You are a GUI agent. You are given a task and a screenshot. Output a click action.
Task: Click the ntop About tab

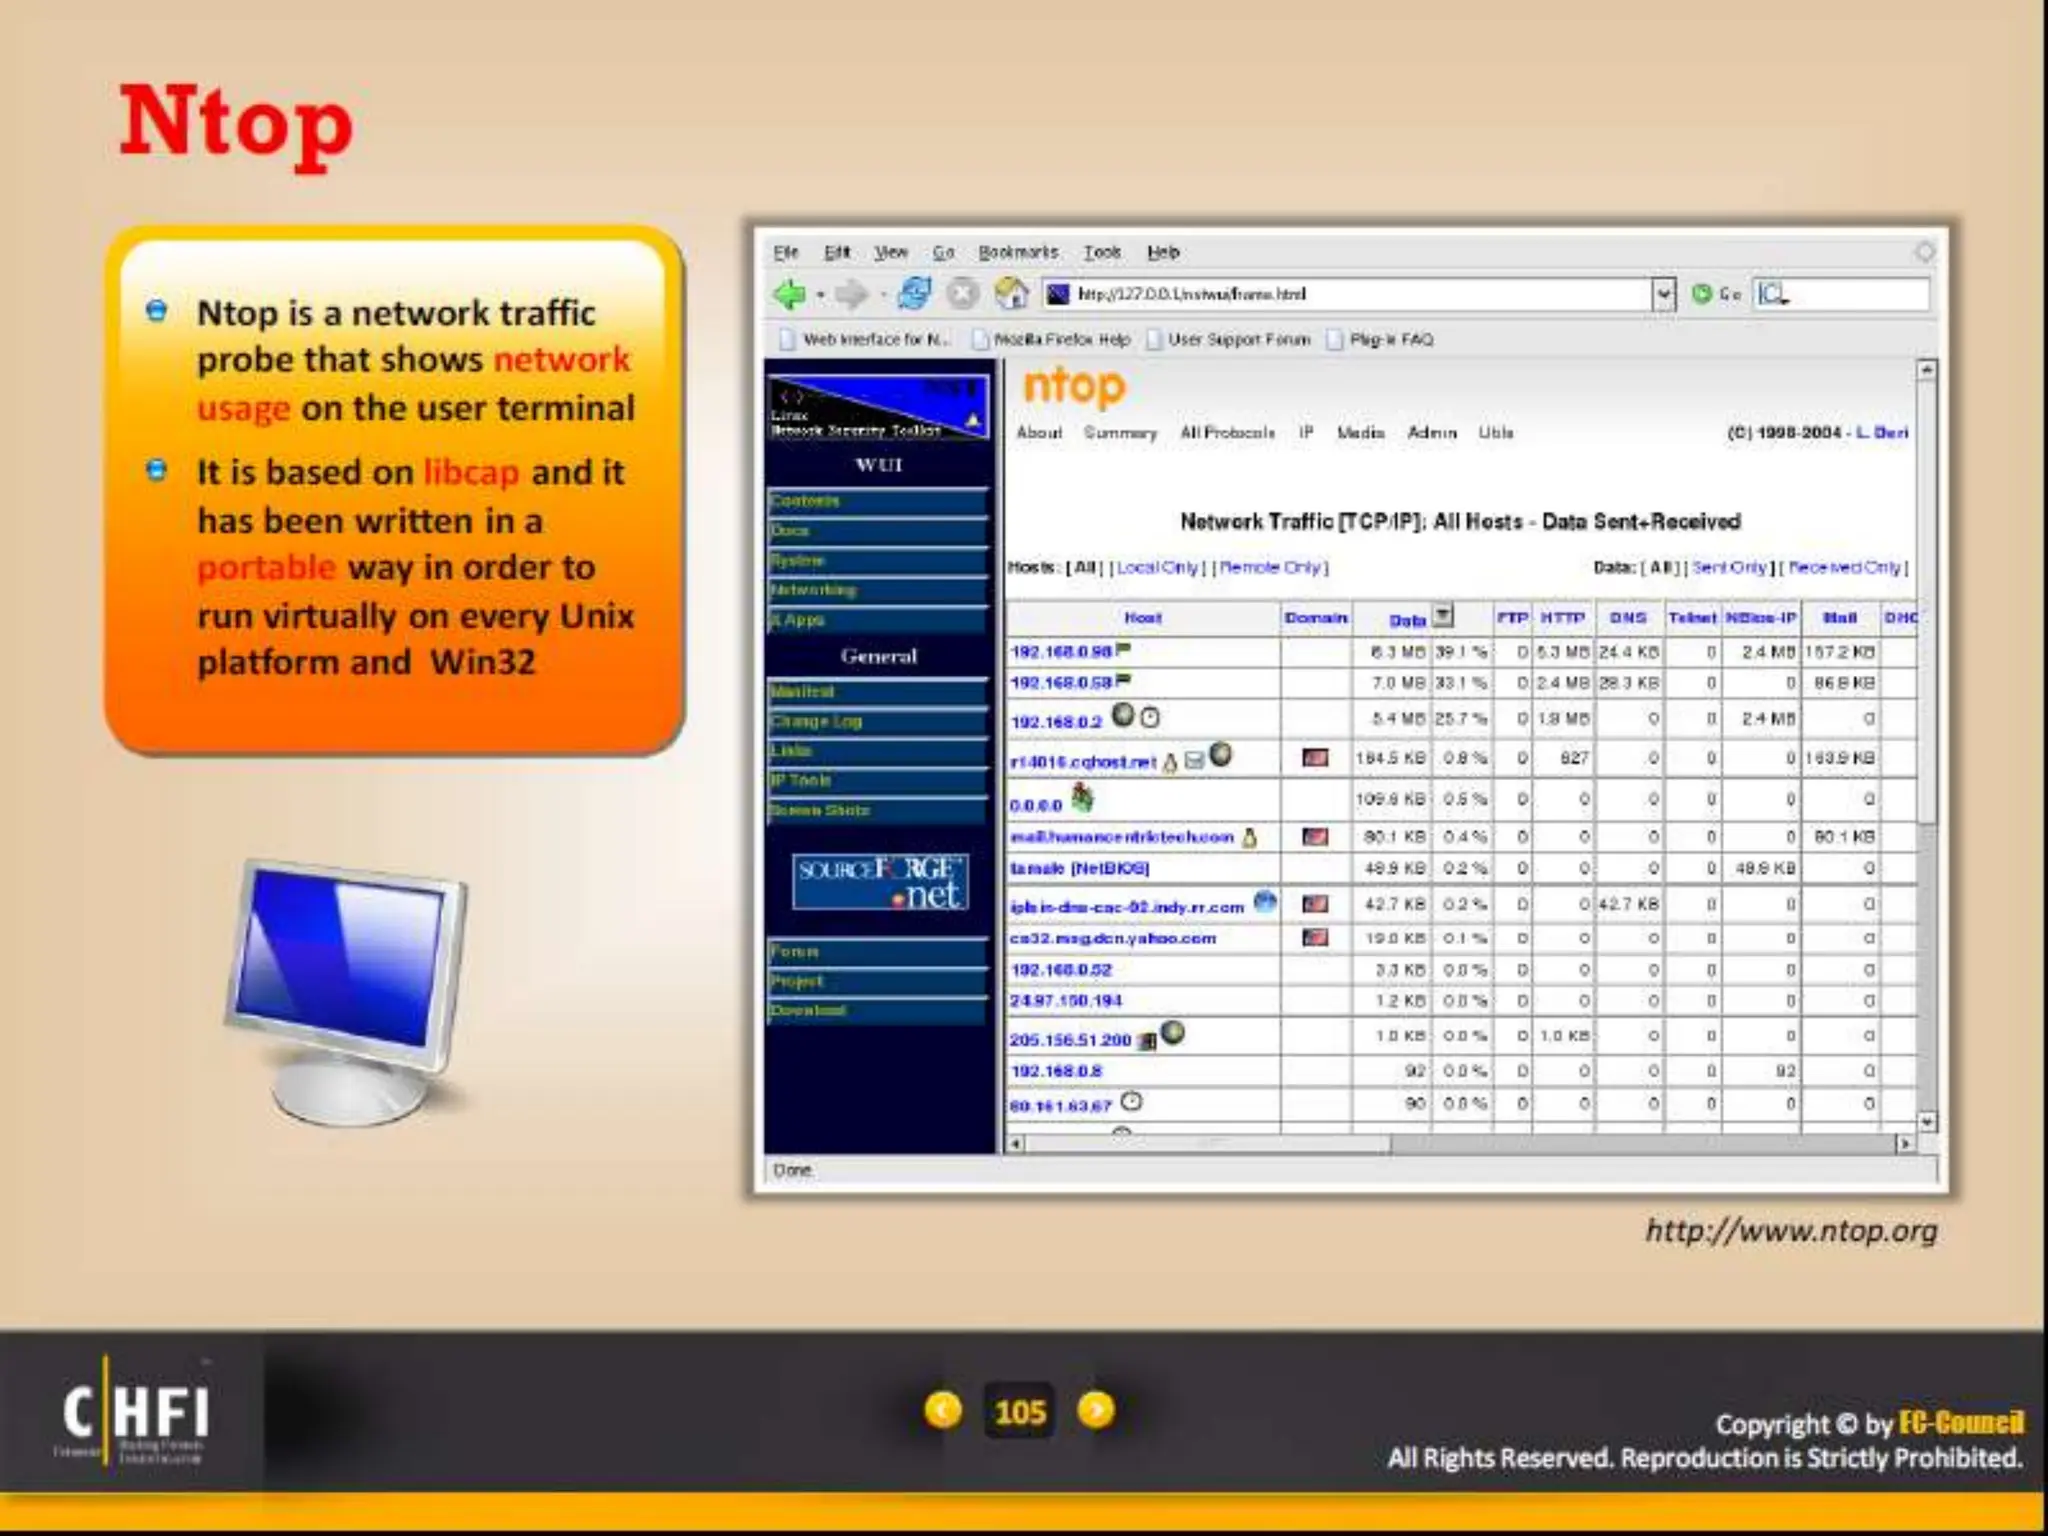(x=1039, y=433)
